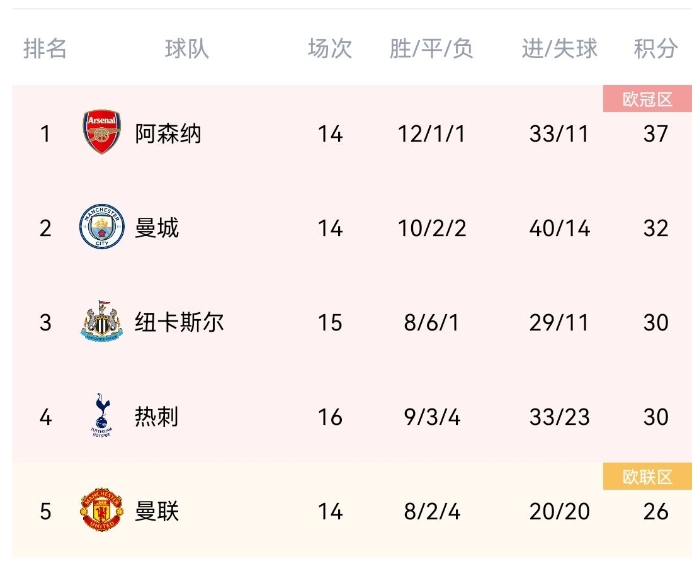Click the Manchester United club crest
The image size is (700, 564).
(x=102, y=510)
